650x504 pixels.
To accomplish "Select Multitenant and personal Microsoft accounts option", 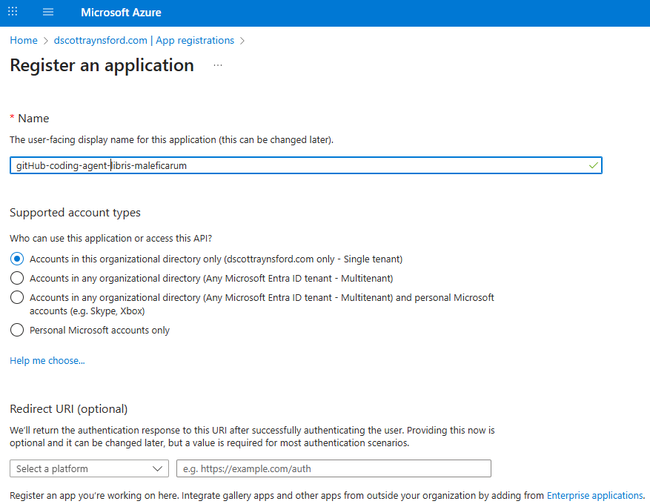I will pyautogui.click(x=17, y=297).
